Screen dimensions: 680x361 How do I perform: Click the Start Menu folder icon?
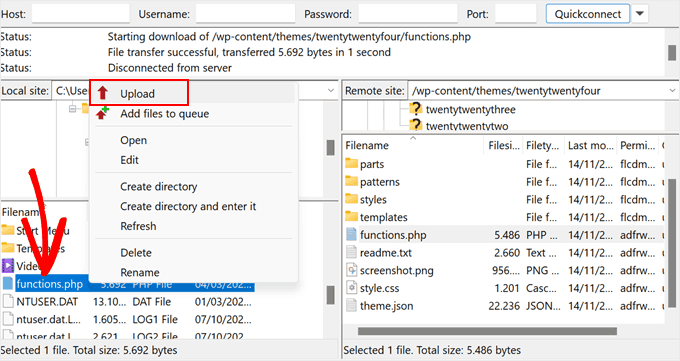click(x=8, y=230)
